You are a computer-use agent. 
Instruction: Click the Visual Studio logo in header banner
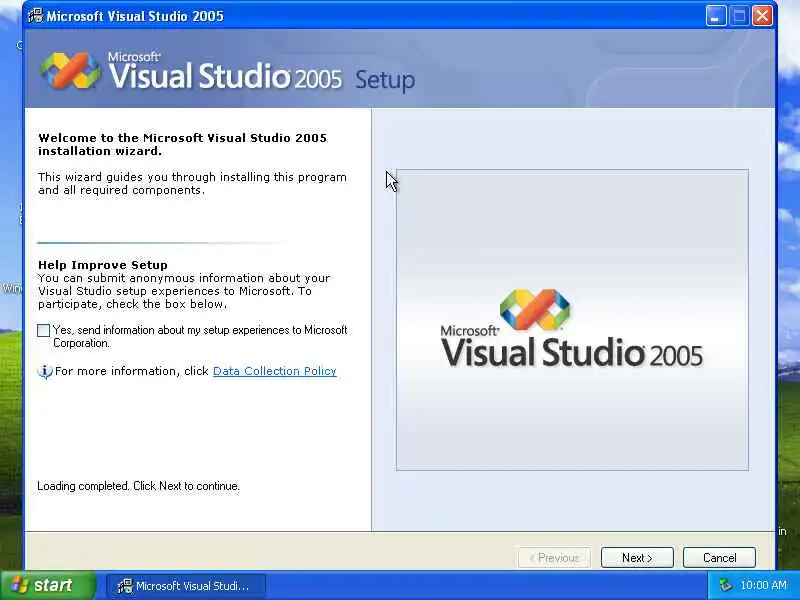coord(70,70)
